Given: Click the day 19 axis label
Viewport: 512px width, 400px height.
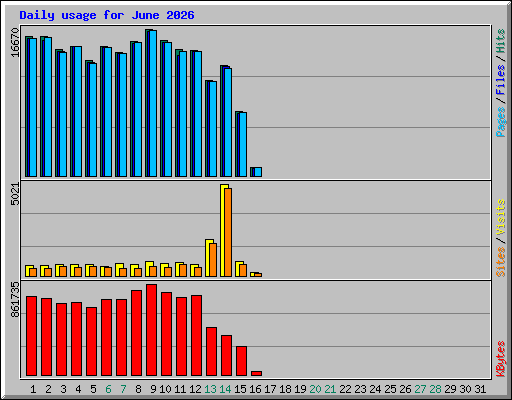Looking at the screenshot, I should tap(300, 389).
